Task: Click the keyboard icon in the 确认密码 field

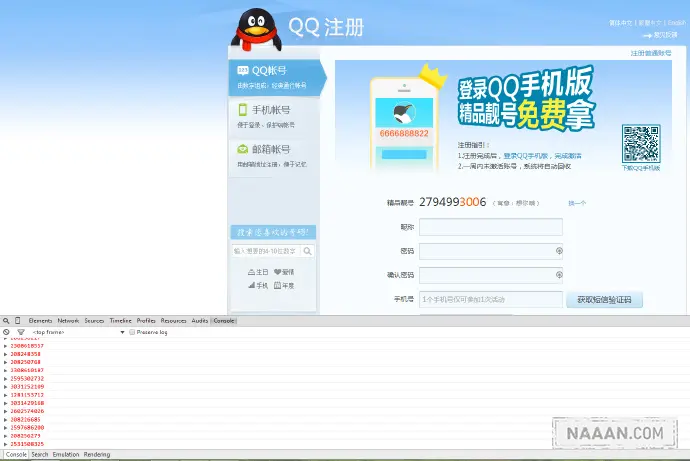Action: (x=559, y=274)
